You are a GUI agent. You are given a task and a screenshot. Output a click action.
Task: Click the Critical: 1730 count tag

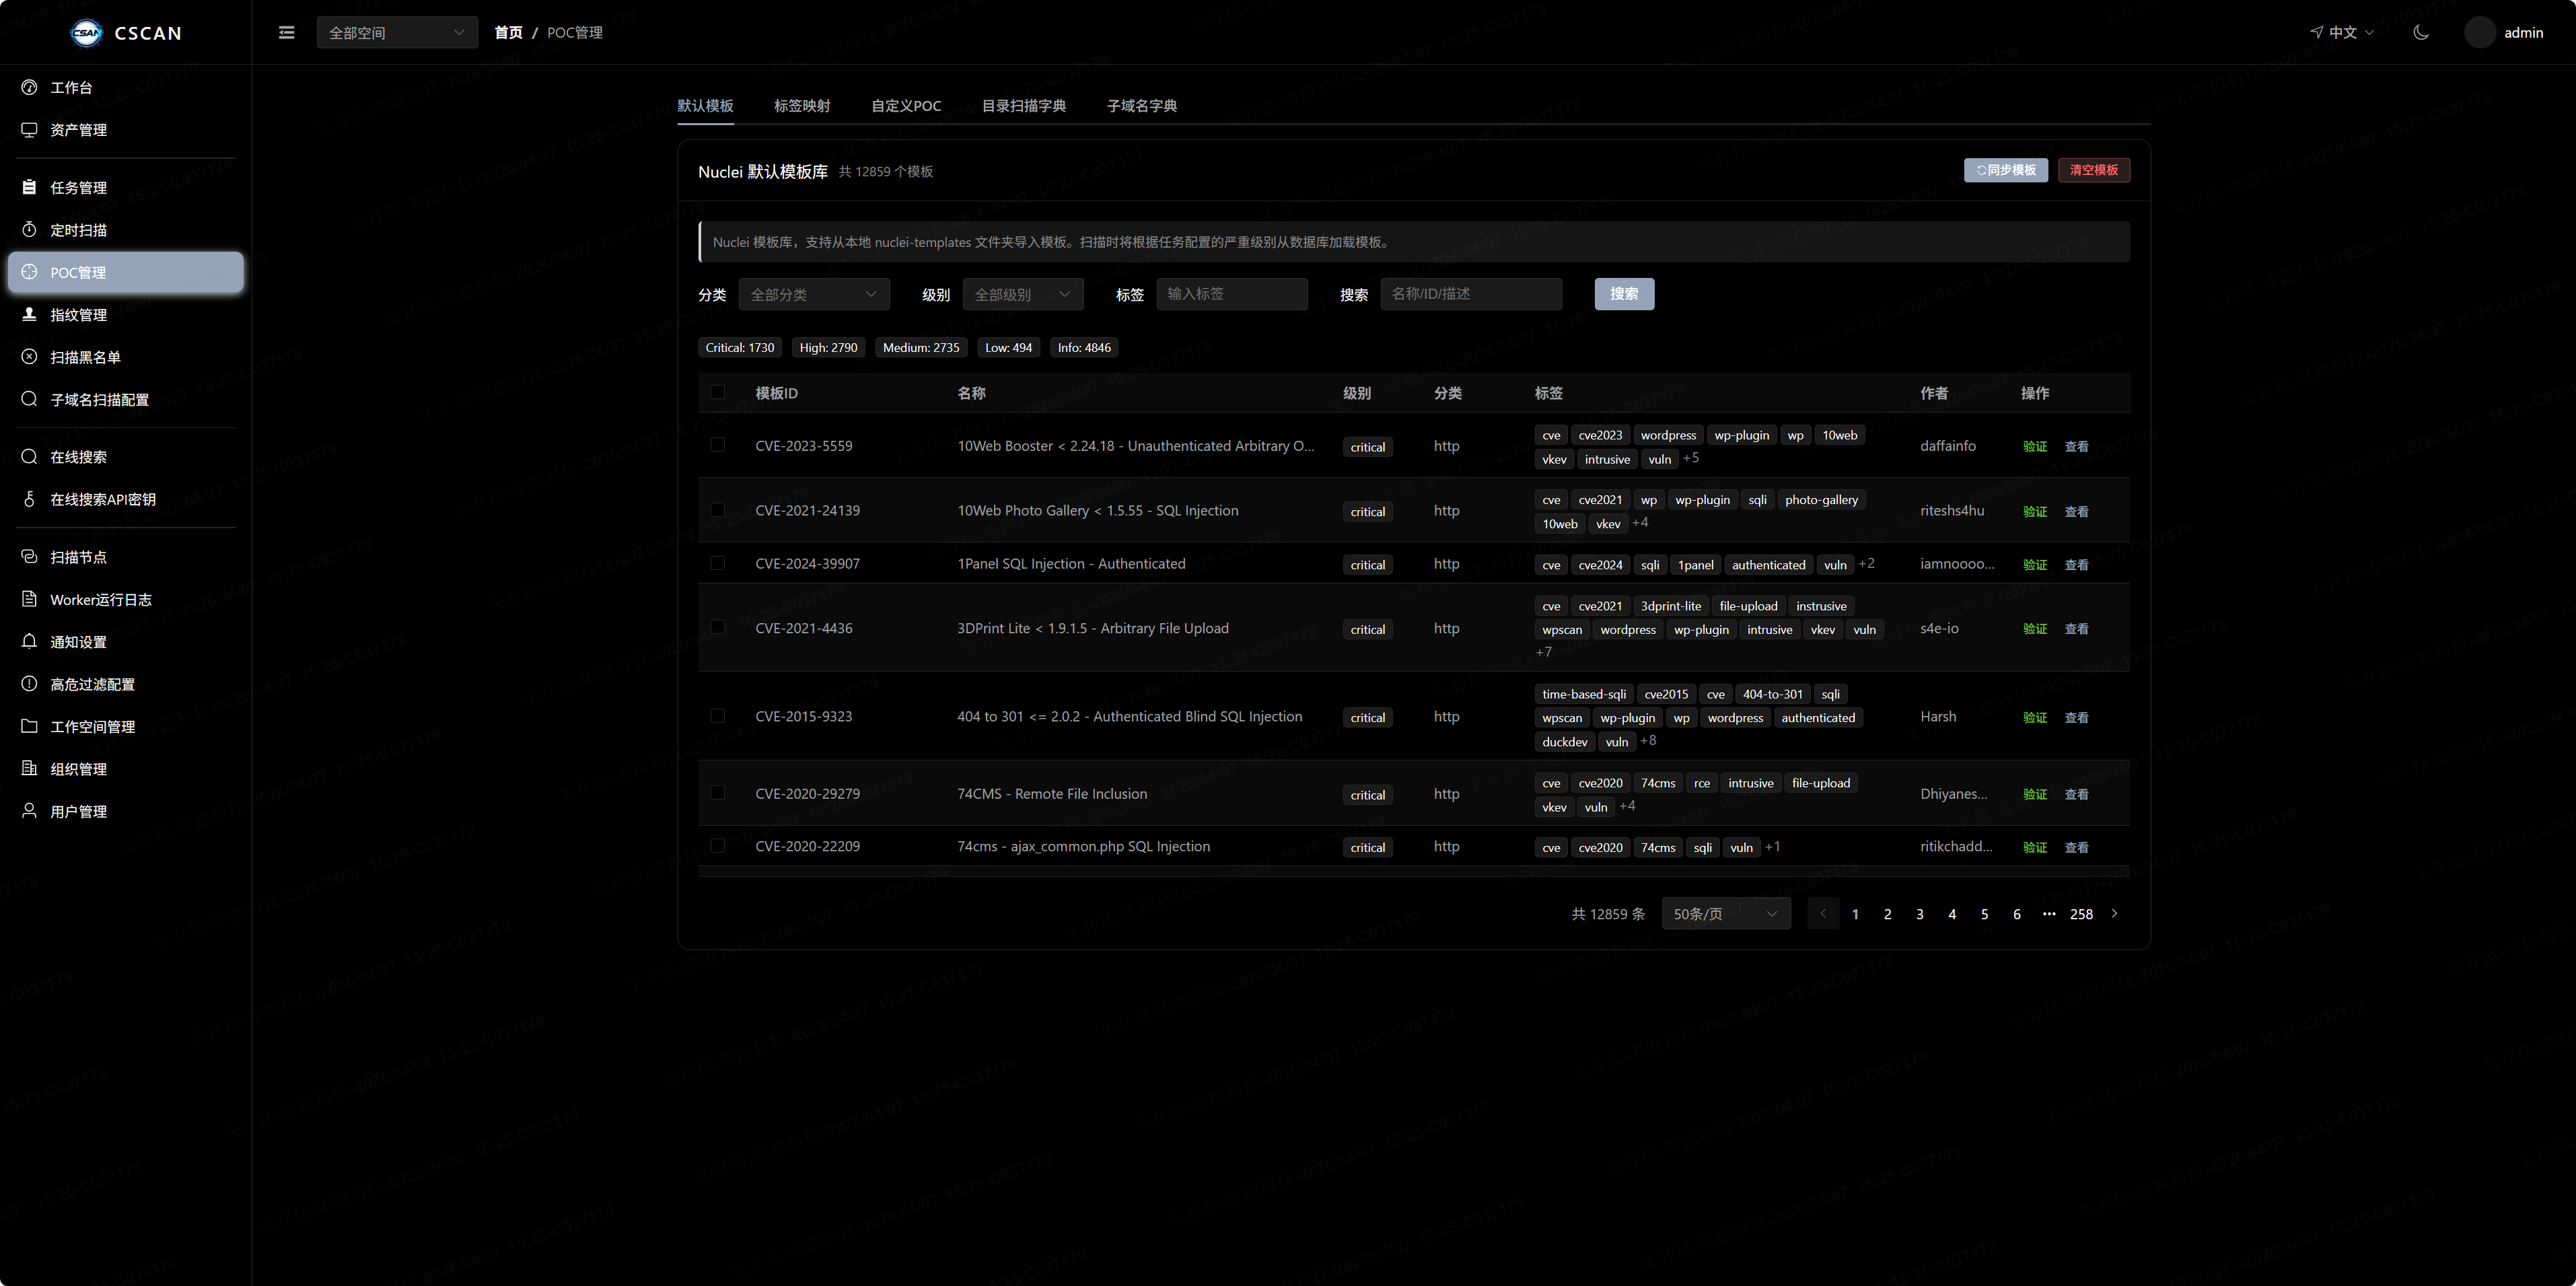point(740,348)
